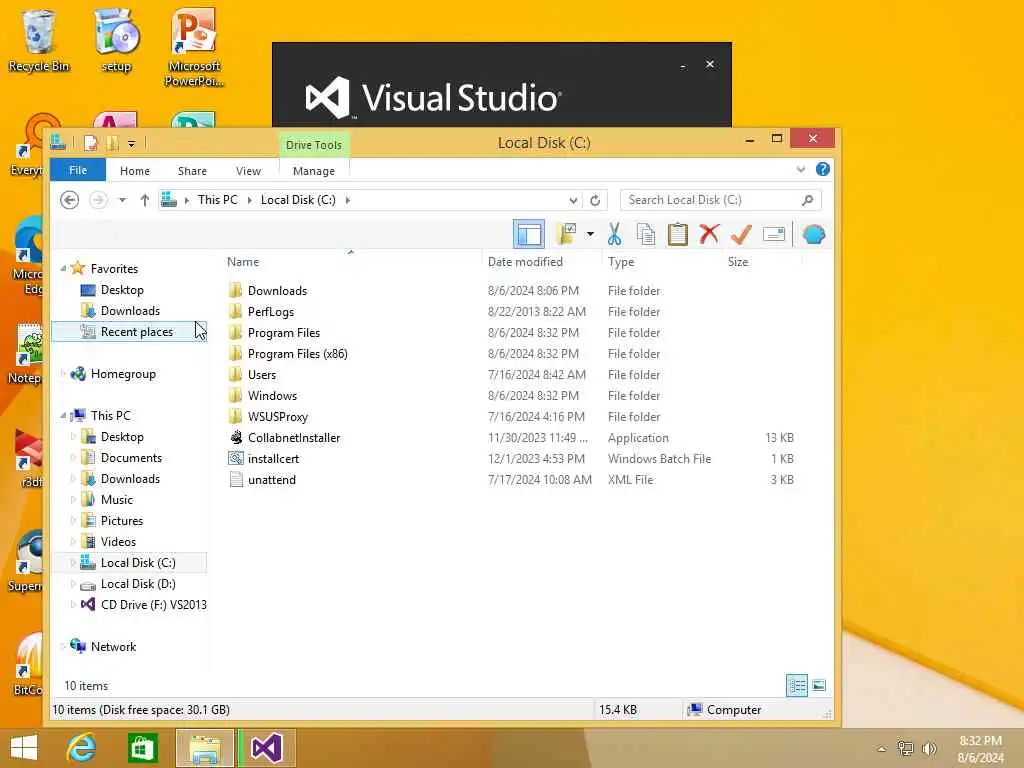Screen dimensions: 1024x768
Task: Click the Cut scissors icon
Action: point(614,234)
